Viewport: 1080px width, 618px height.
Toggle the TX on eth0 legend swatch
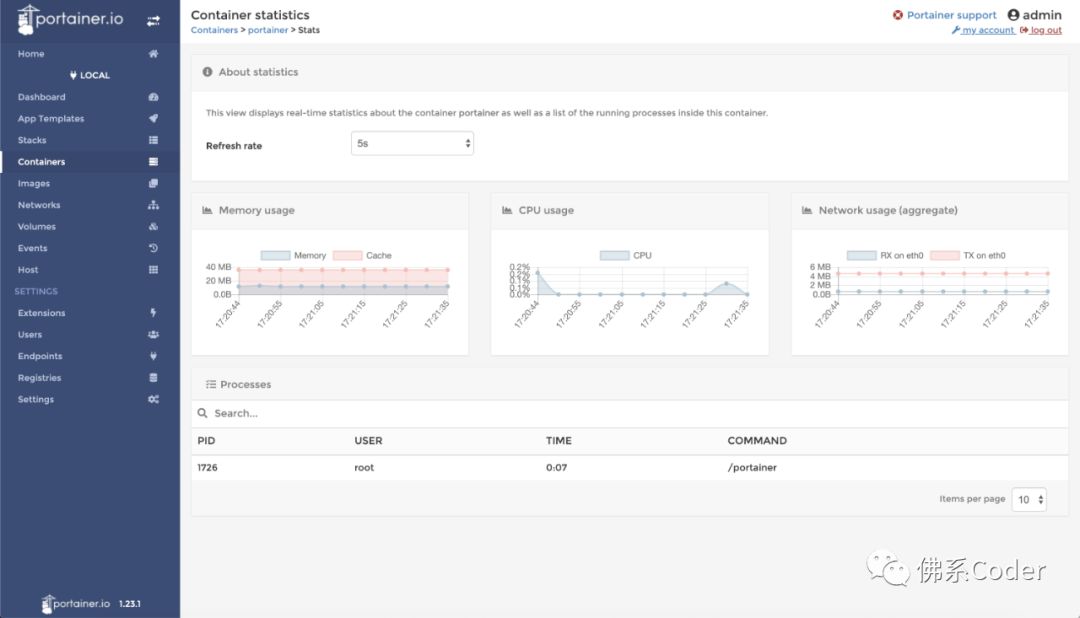pos(944,256)
